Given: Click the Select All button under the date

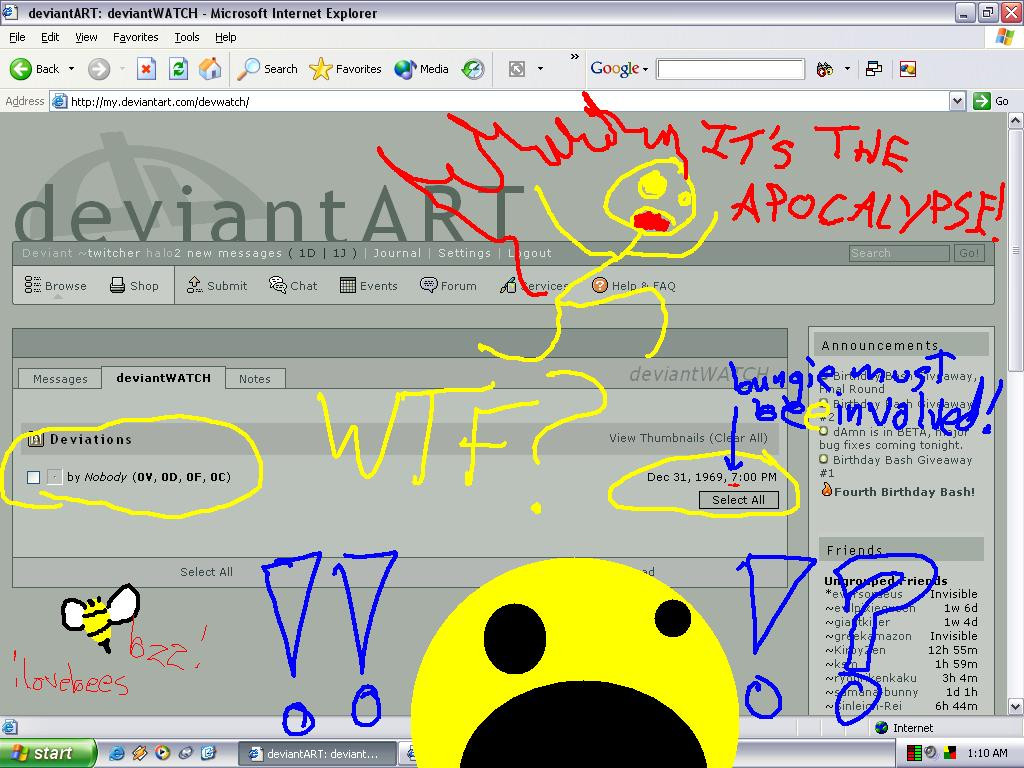Looking at the screenshot, I should pyautogui.click(x=739, y=500).
